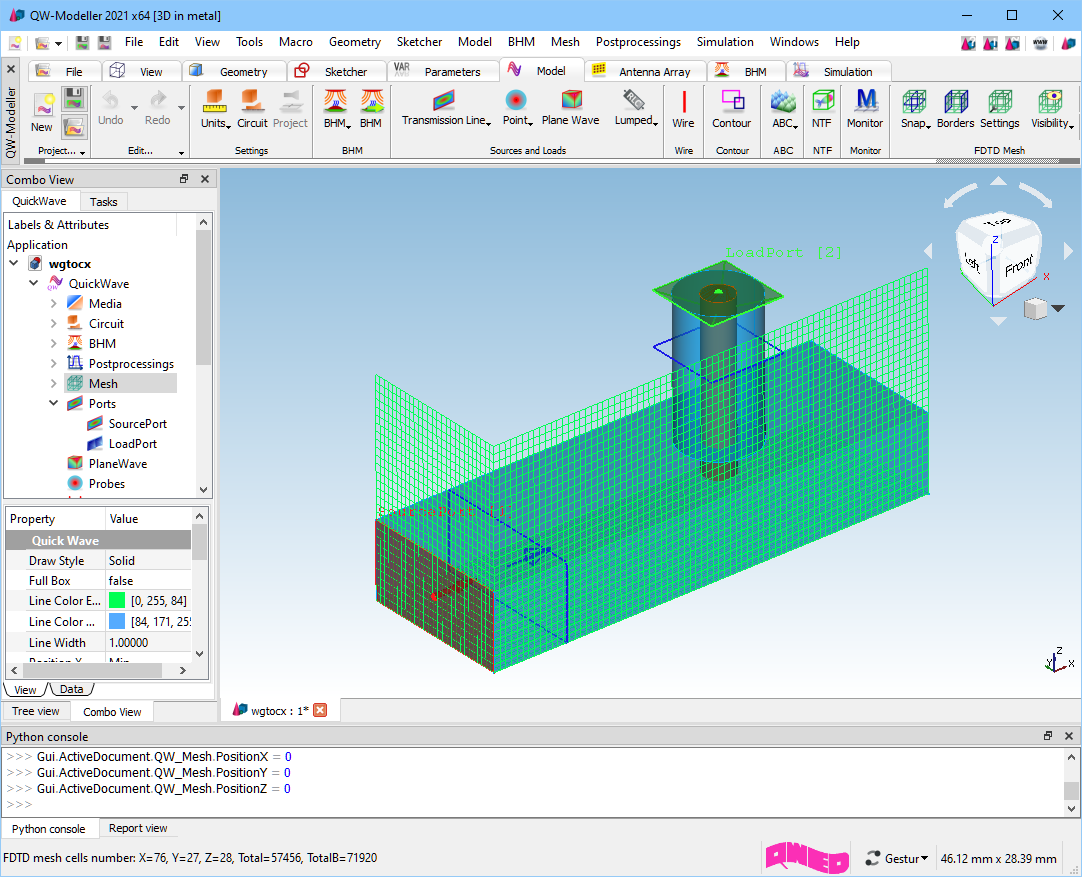The width and height of the screenshot is (1082, 877).
Task: Open FDTD Mesh Settings icon
Action: click(x=999, y=101)
